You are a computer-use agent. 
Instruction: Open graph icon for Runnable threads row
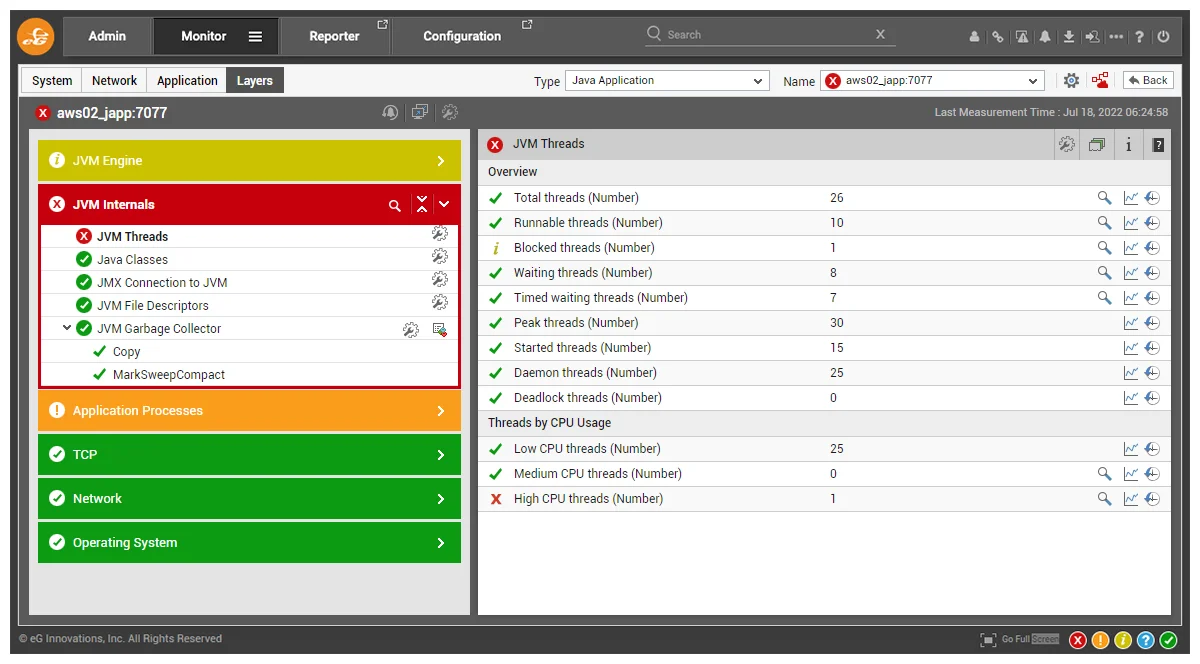tap(1131, 223)
